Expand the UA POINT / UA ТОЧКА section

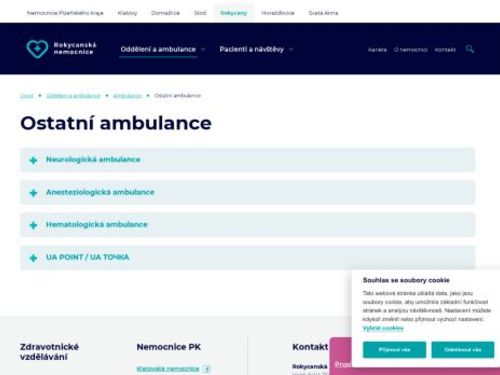[x=247, y=257]
